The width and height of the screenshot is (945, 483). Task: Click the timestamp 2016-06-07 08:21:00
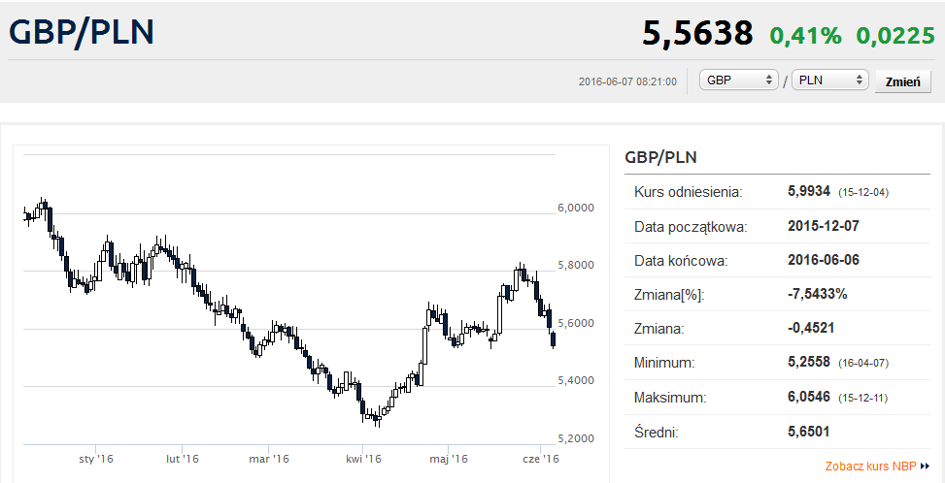point(628,81)
